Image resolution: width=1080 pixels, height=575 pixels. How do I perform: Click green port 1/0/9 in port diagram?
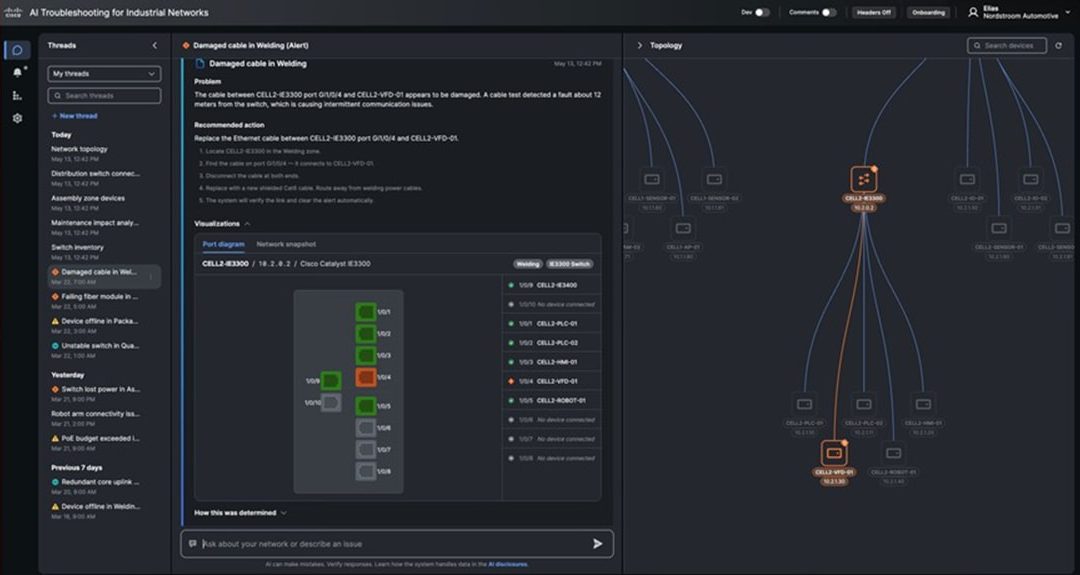coord(331,380)
